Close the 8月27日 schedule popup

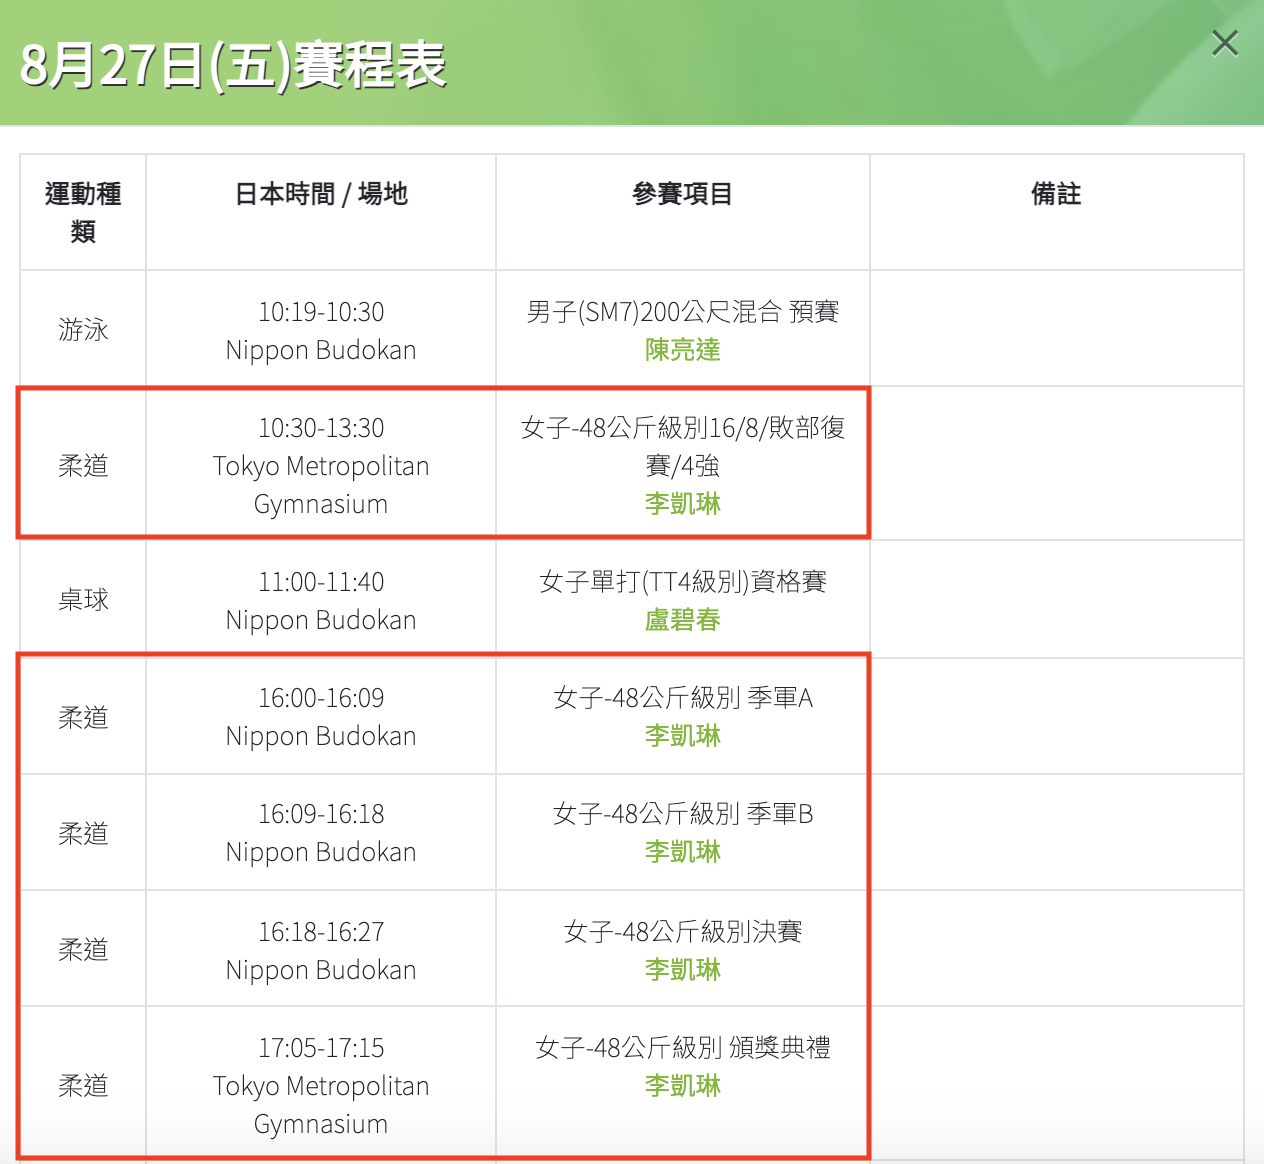point(1224,43)
